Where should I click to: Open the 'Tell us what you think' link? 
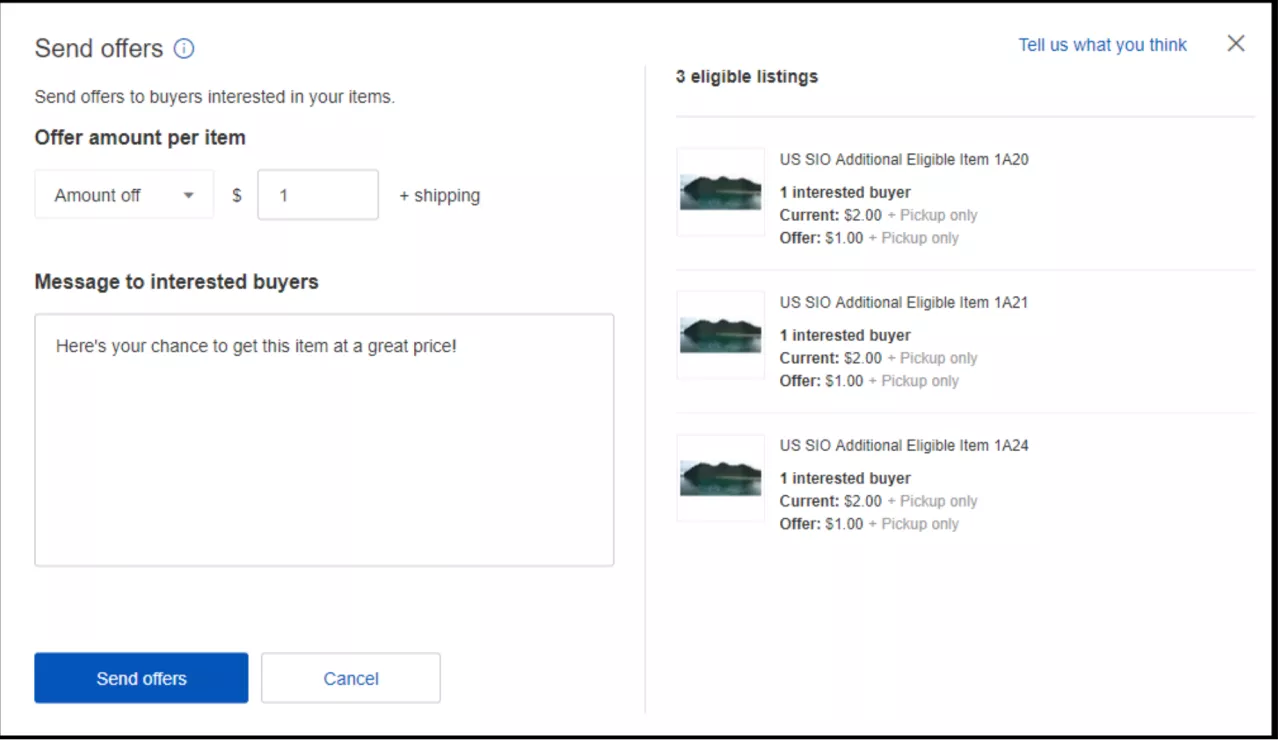(x=1102, y=45)
